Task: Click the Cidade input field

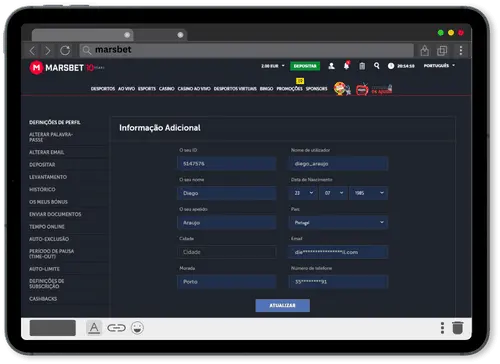Action: pos(227,252)
